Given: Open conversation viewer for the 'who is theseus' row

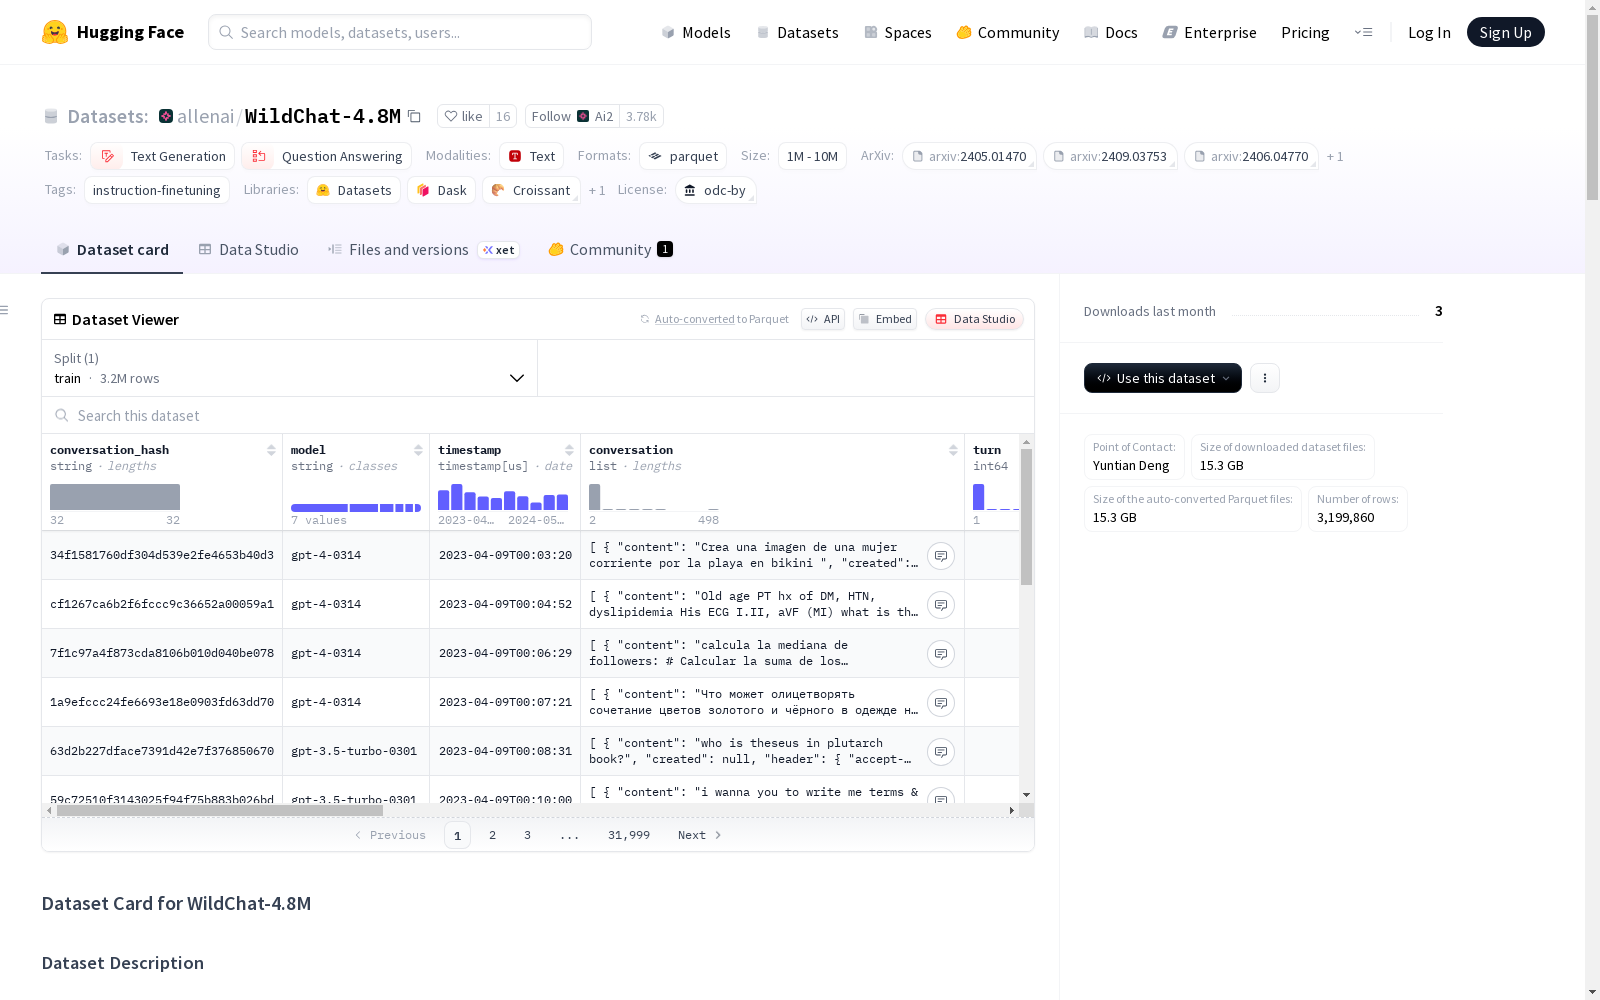Looking at the screenshot, I should pos(941,752).
